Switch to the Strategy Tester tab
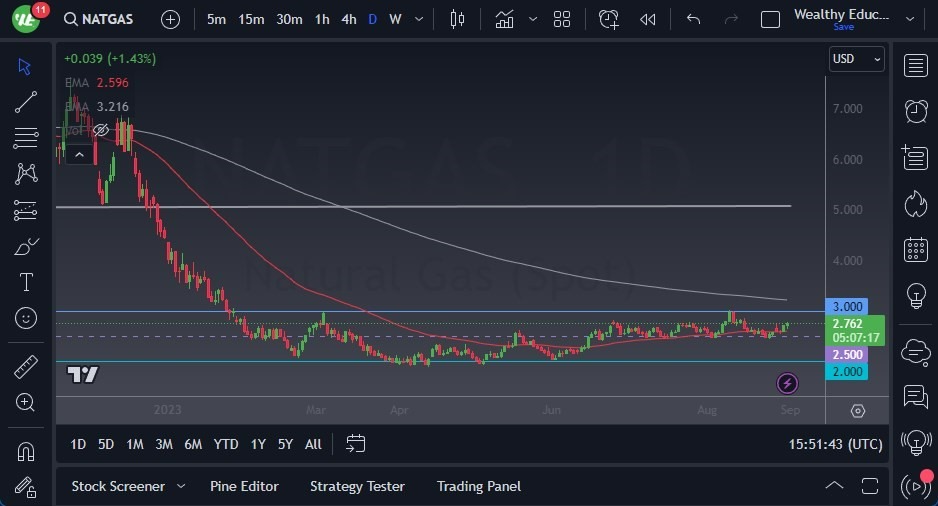This screenshot has height=506, width=938. 357,486
